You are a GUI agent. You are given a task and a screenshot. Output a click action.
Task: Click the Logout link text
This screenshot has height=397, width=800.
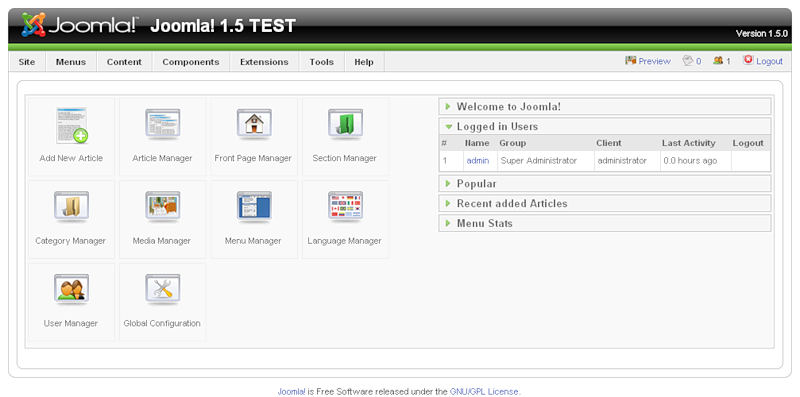click(769, 61)
